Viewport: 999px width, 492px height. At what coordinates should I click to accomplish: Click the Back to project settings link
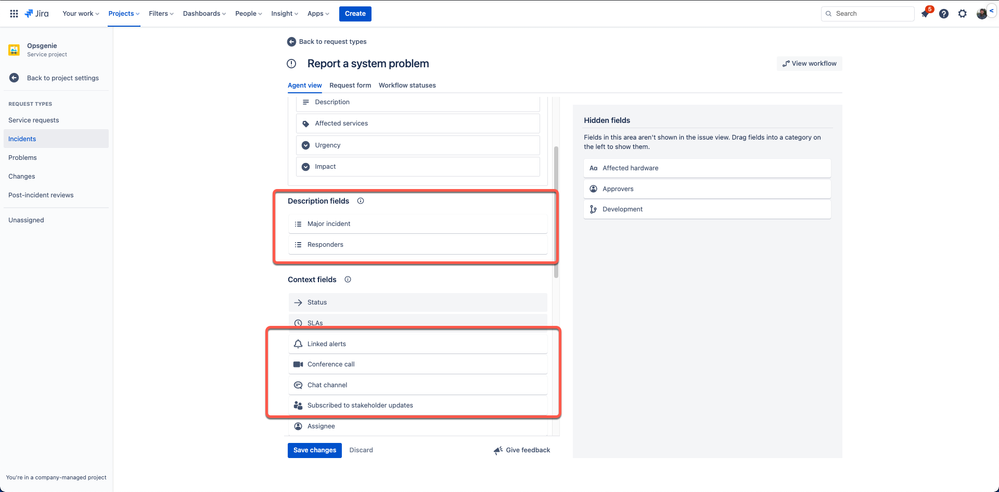point(62,78)
